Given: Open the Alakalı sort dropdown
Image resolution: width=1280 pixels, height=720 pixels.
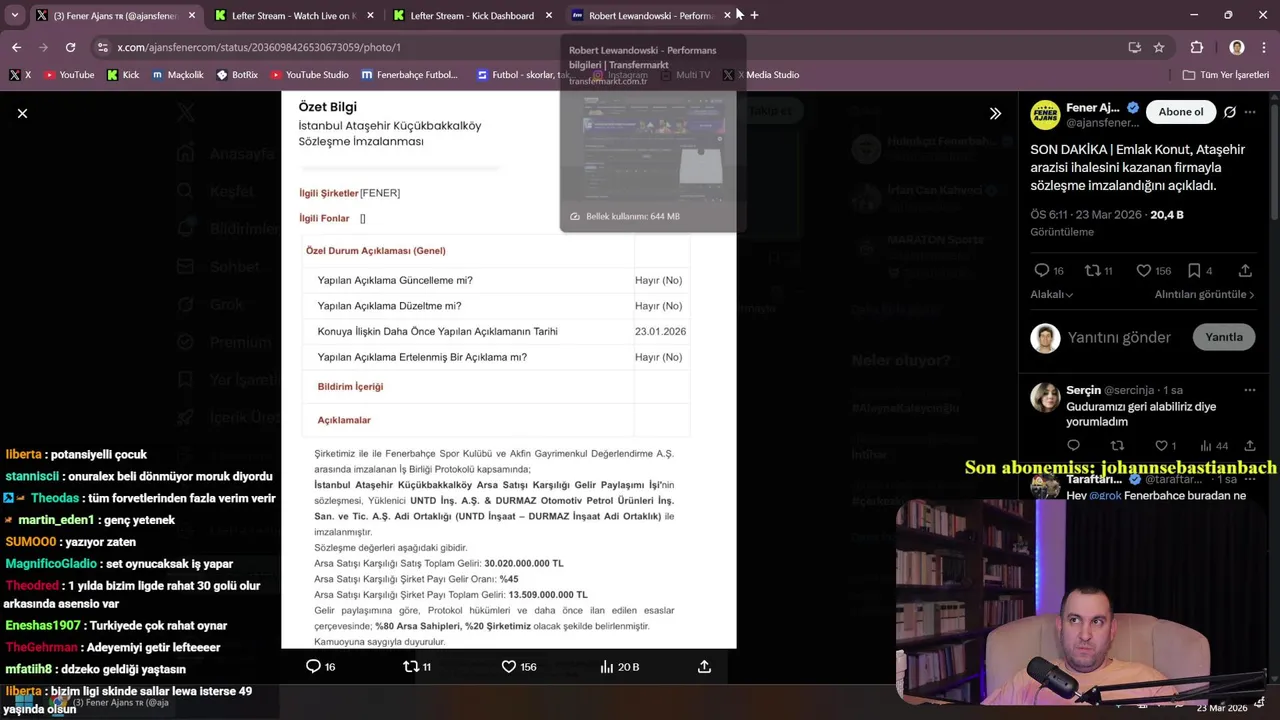Looking at the screenshot, I should point(1052,294).
